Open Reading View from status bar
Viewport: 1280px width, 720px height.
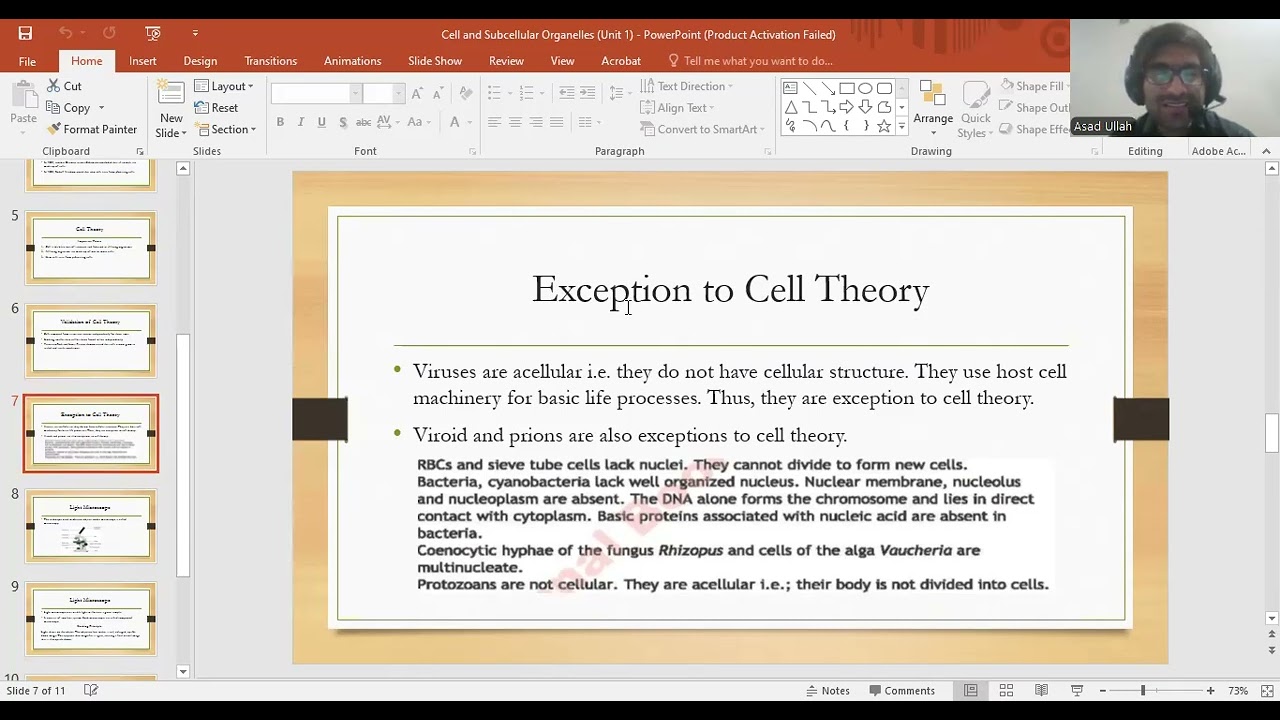[1041, 690]
